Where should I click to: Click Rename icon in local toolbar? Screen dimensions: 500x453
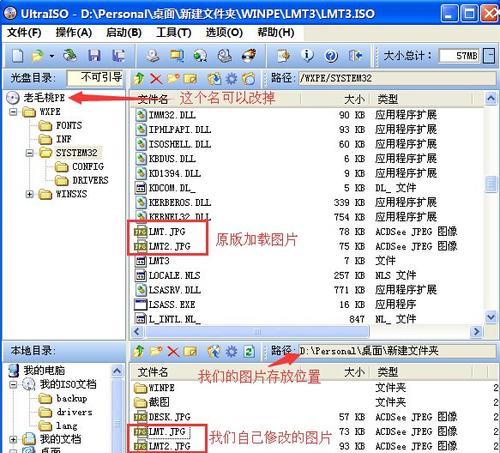coord(190,351)
